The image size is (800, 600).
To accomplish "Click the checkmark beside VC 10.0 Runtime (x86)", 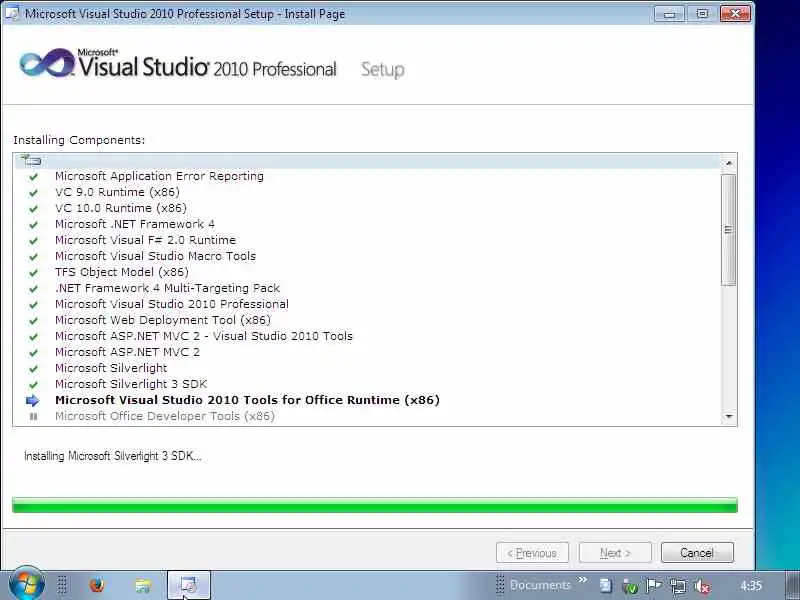I will tap(33, 209).
